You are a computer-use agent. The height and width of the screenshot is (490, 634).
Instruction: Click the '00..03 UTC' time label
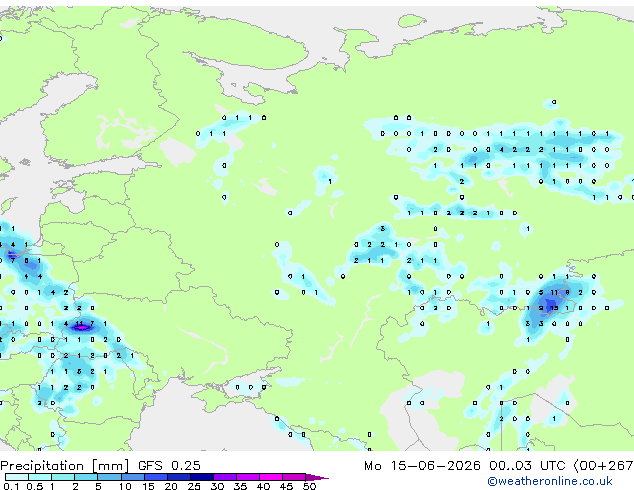coord(527,466)
